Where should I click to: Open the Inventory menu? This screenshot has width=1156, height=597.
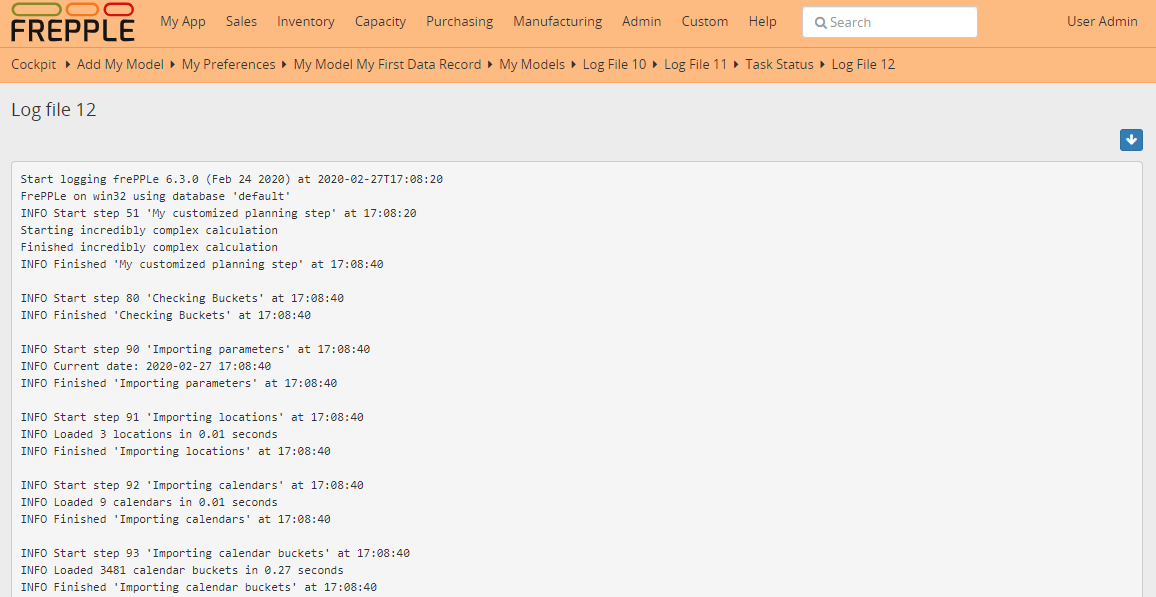[x=306, y=21]
